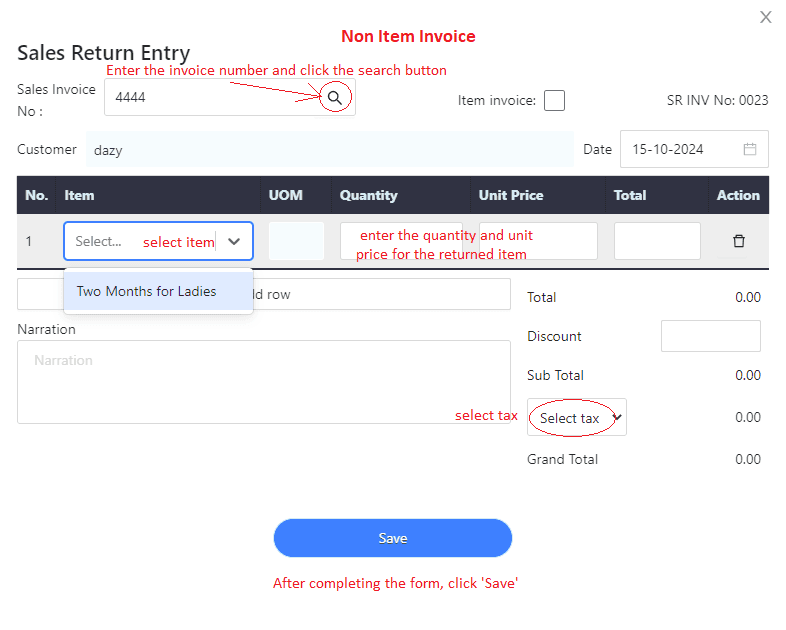The width and height of the screenshot is (786, 630).
Task: Open the date calendar icon
Action: [x=749, y=149]
